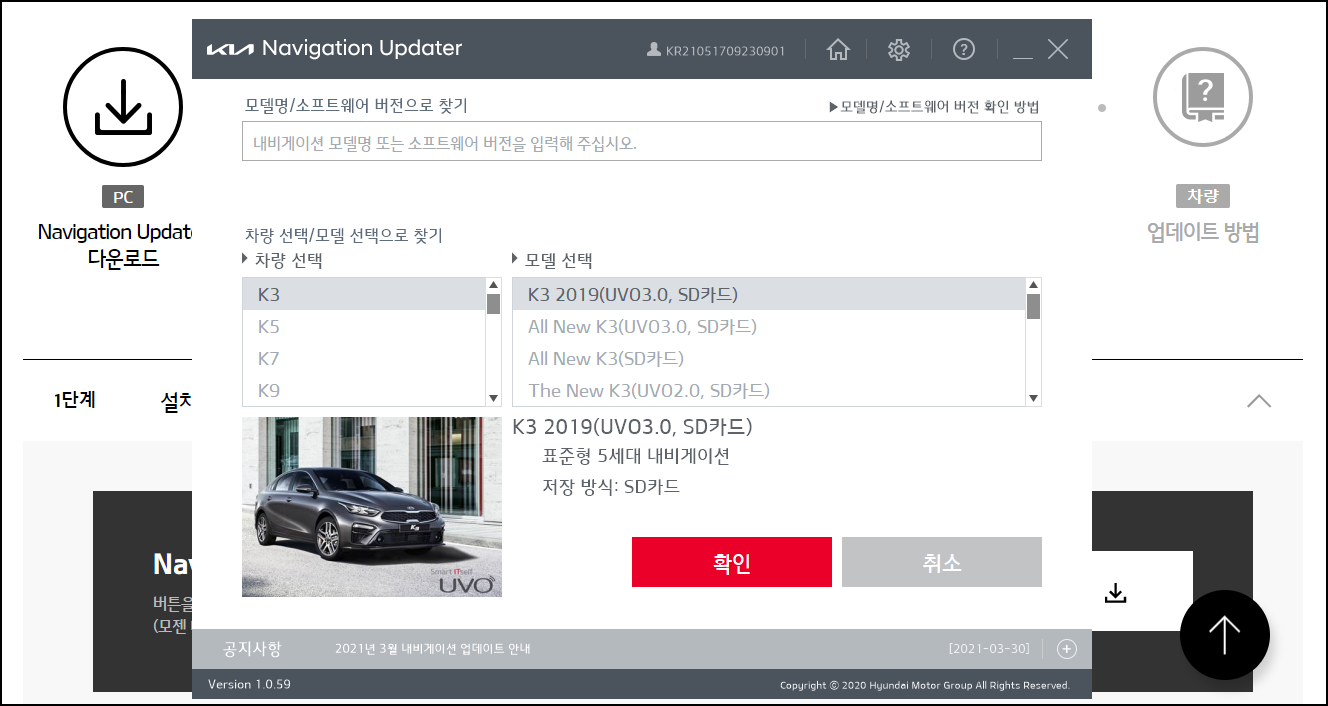
Task: Click the K3 car thumbnail image
Action: (x=372, y=507)
